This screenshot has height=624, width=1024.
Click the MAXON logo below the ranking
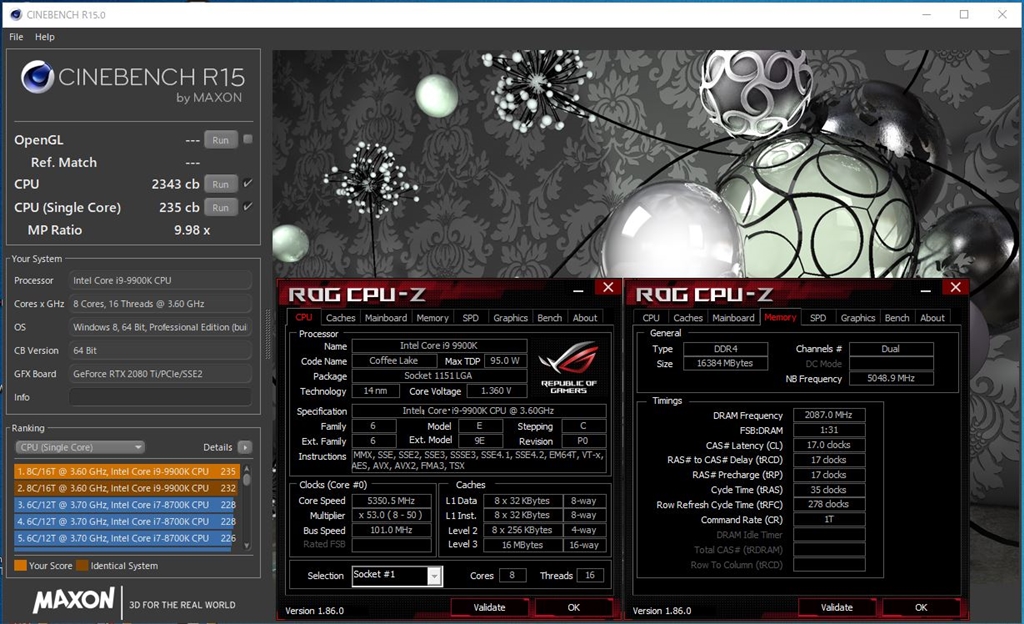(x=74, y=600)
